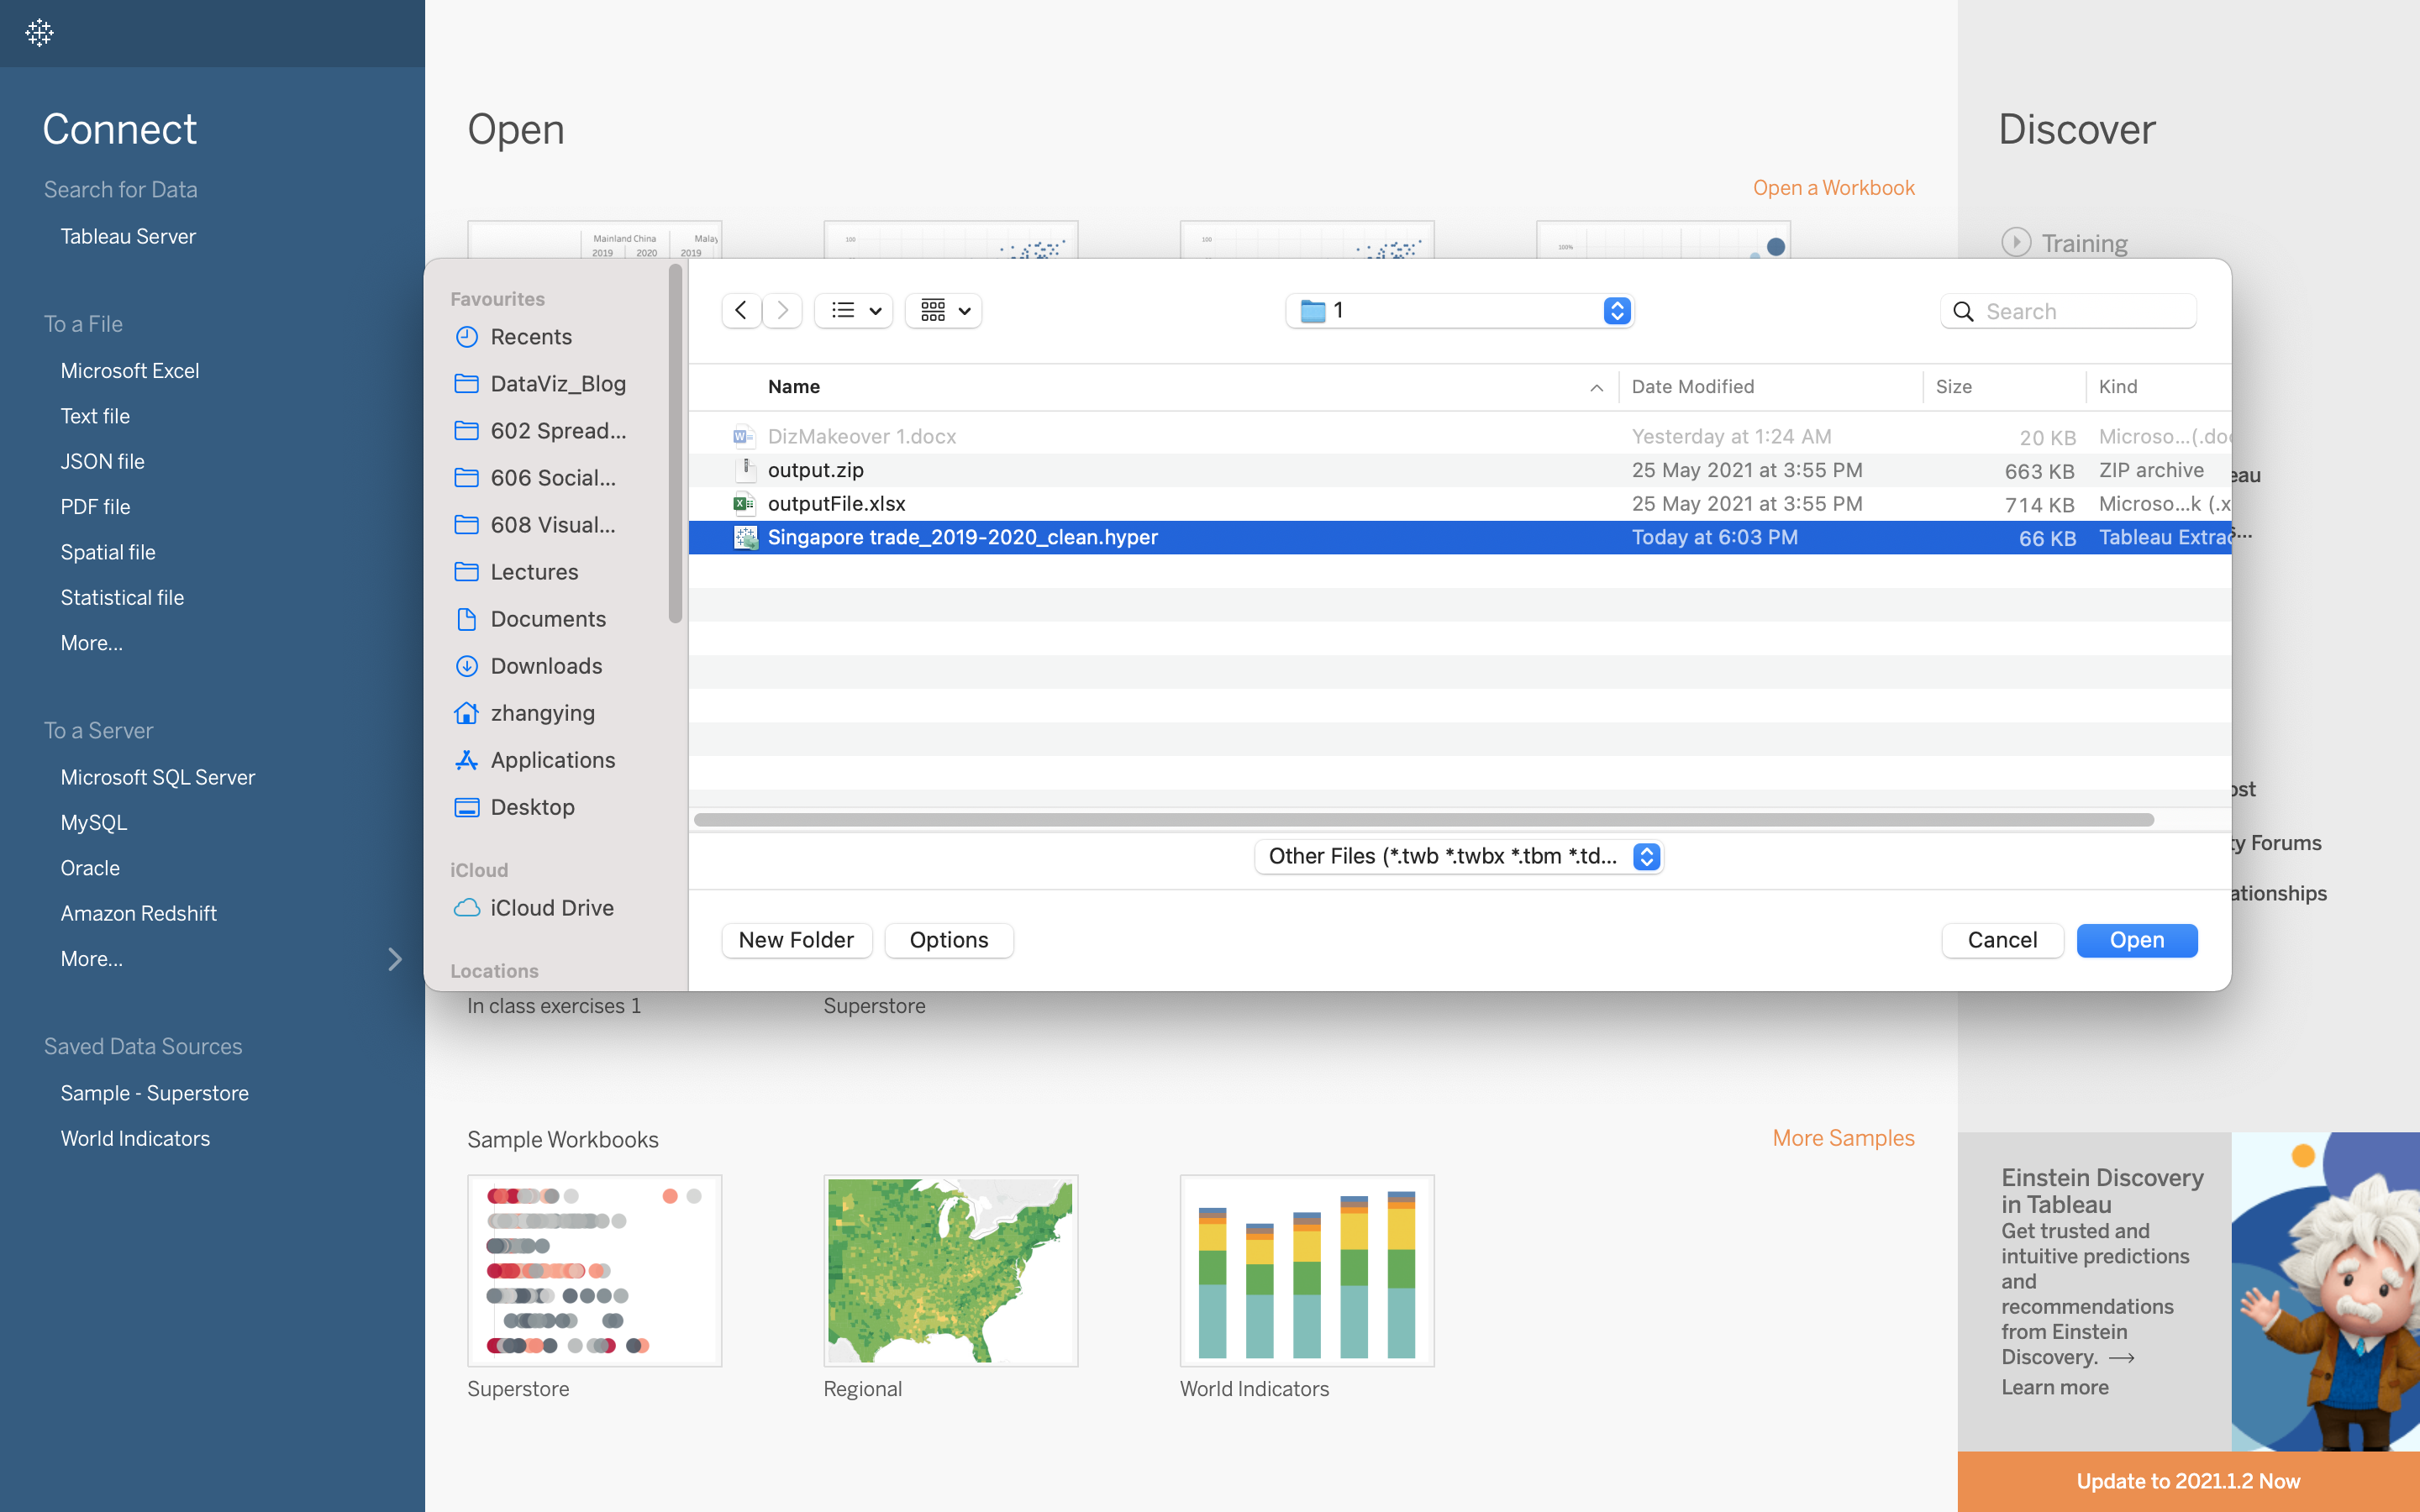Image resolution: width=2420 pixels, height=1512 pixels.
Task: Open Recents in the Favourites sidebar
Action: [531, 337]
